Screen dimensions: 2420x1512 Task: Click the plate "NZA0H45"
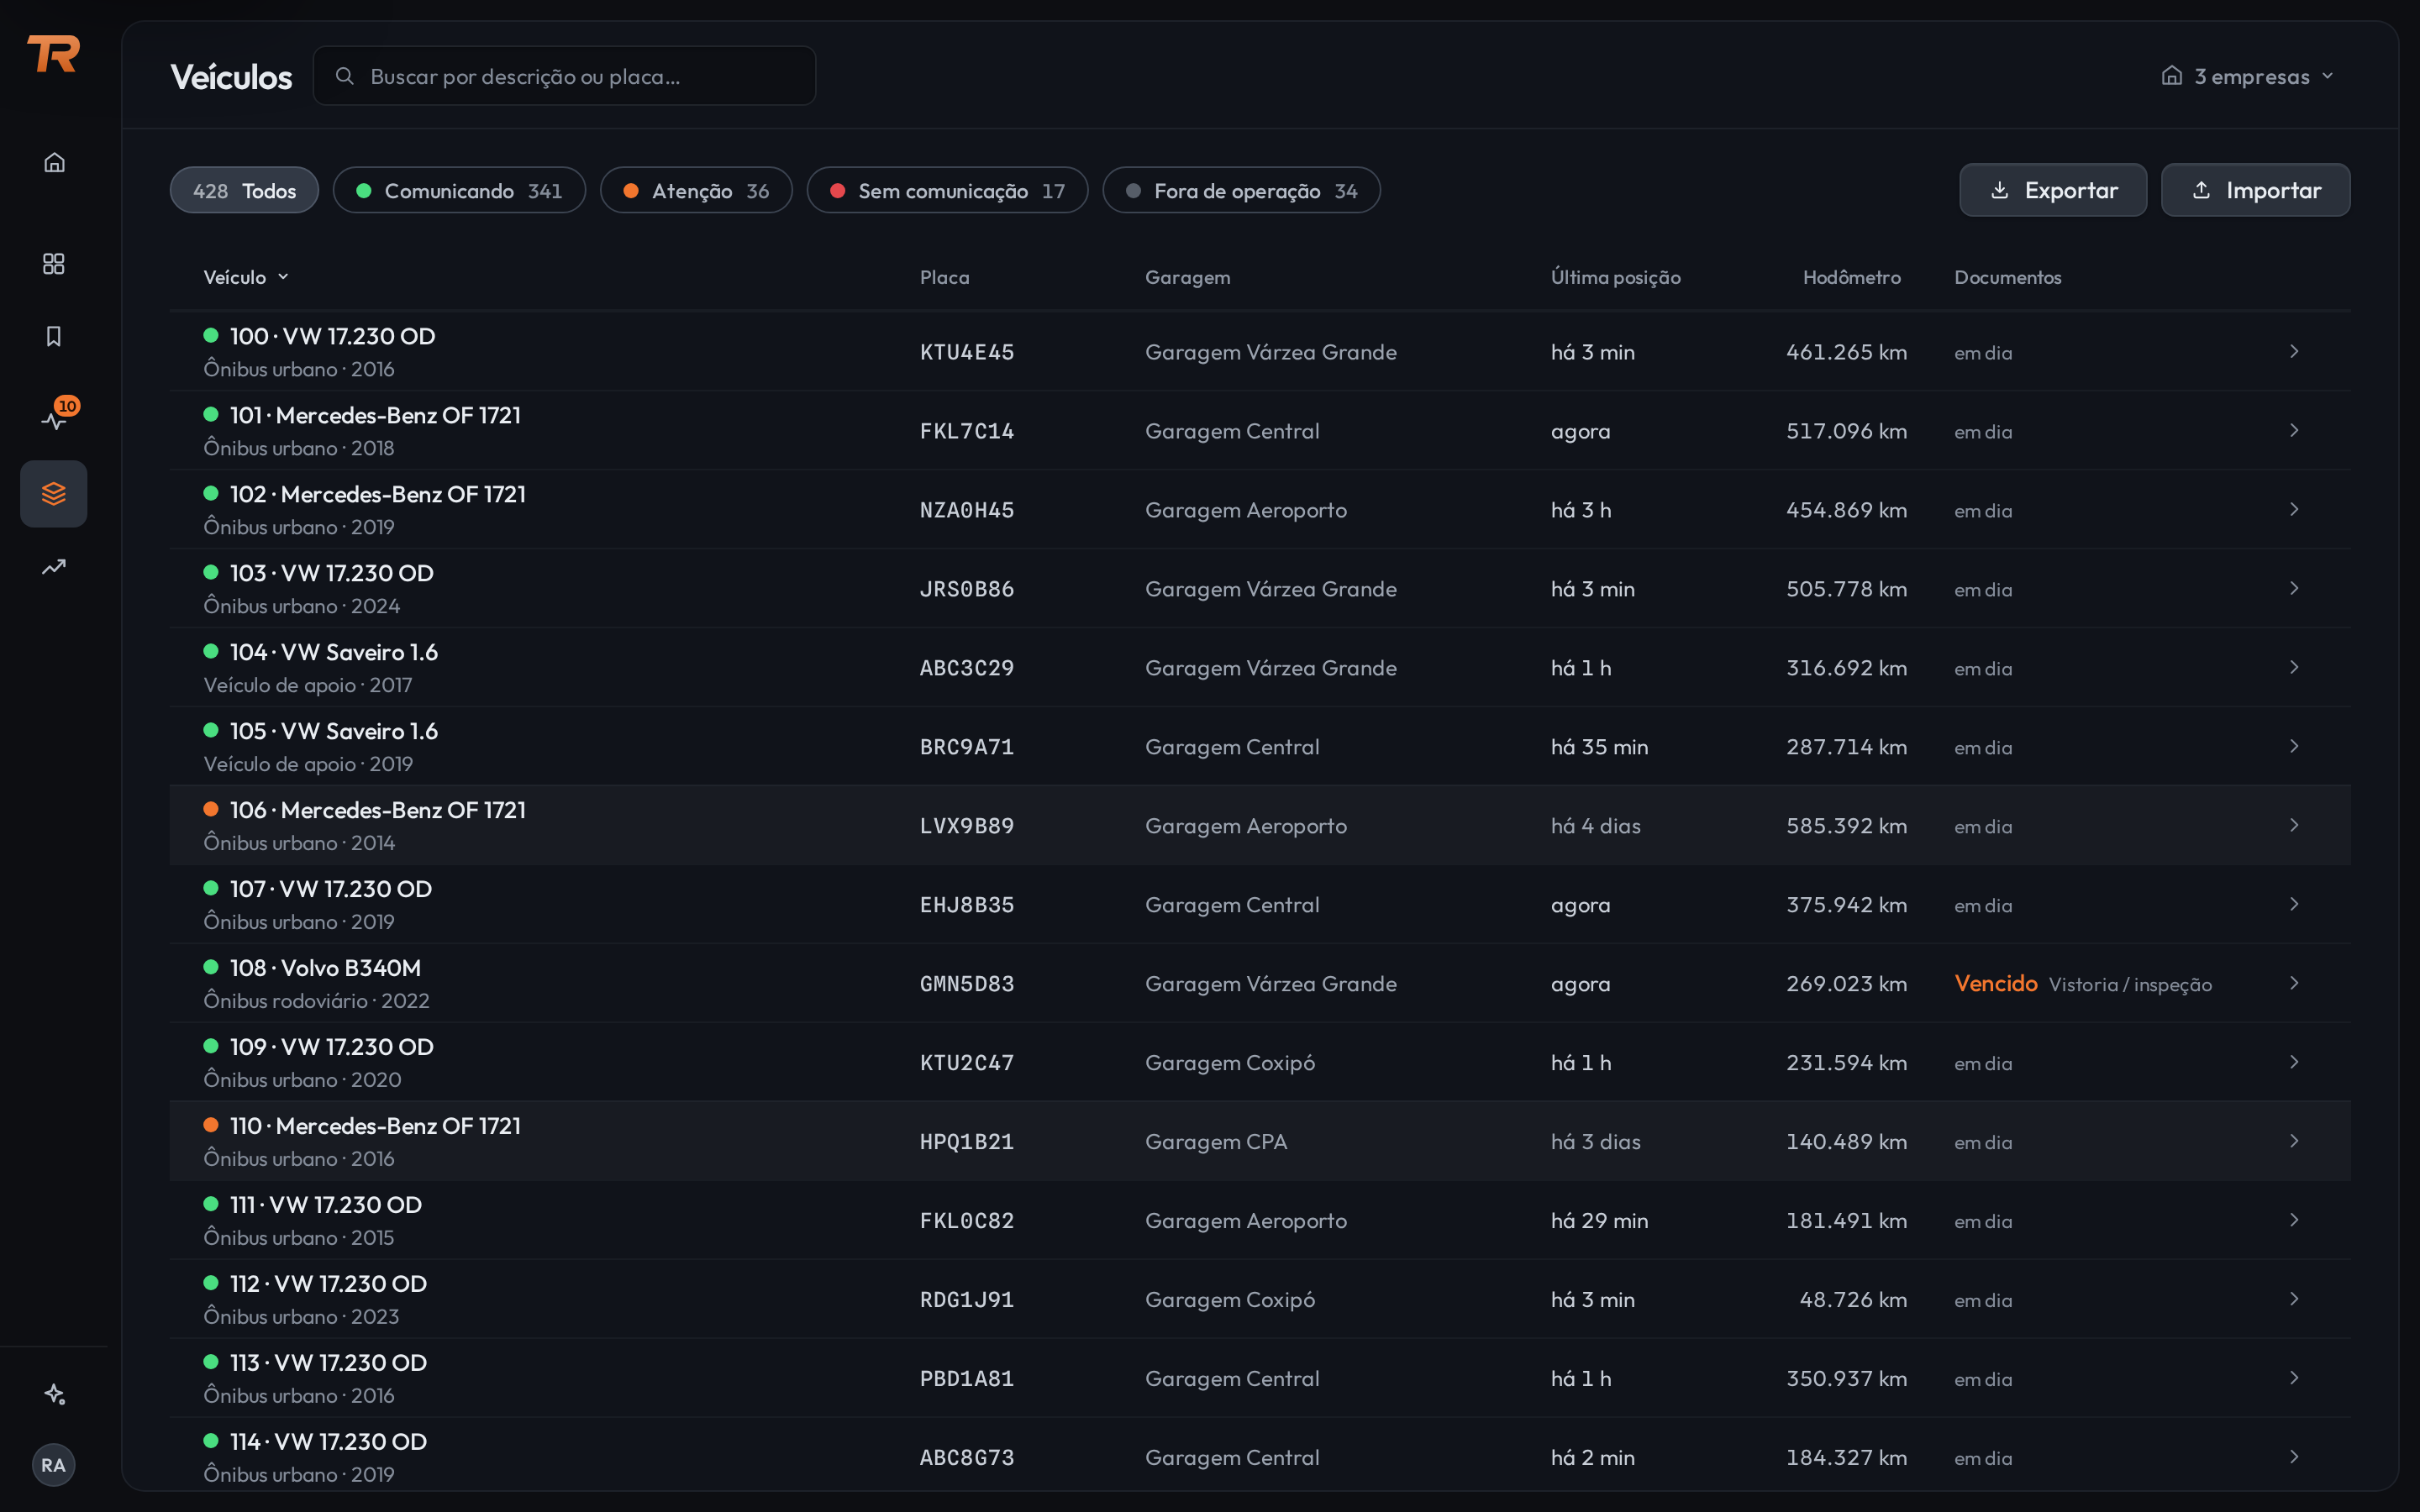967,510
